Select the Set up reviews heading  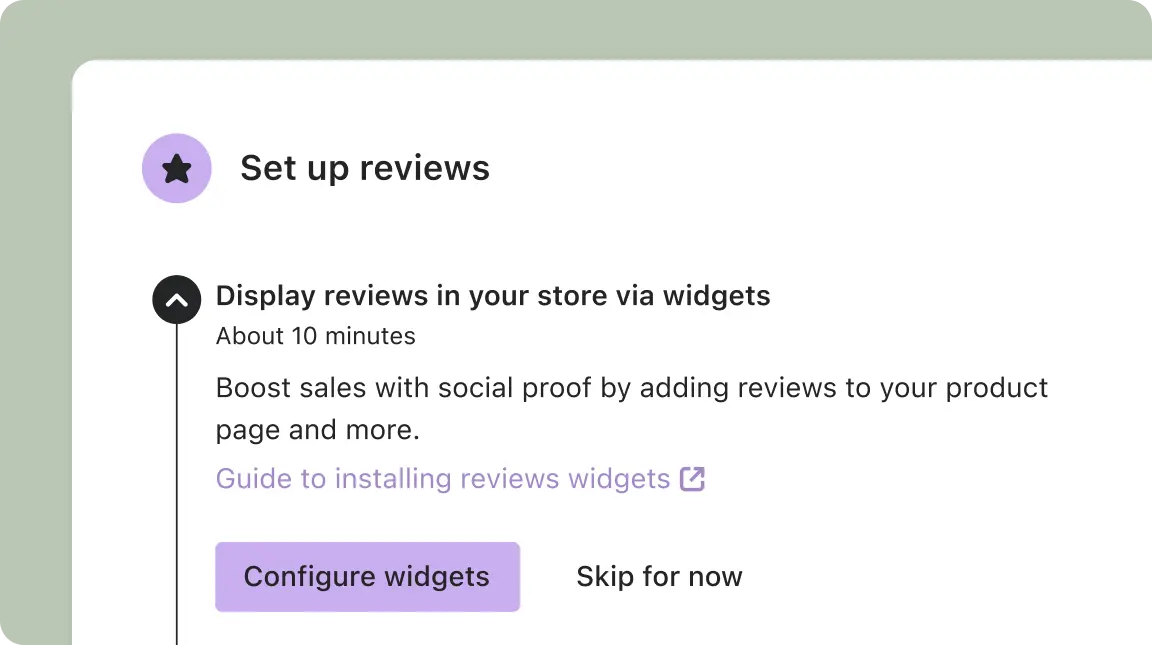point(364,168)
